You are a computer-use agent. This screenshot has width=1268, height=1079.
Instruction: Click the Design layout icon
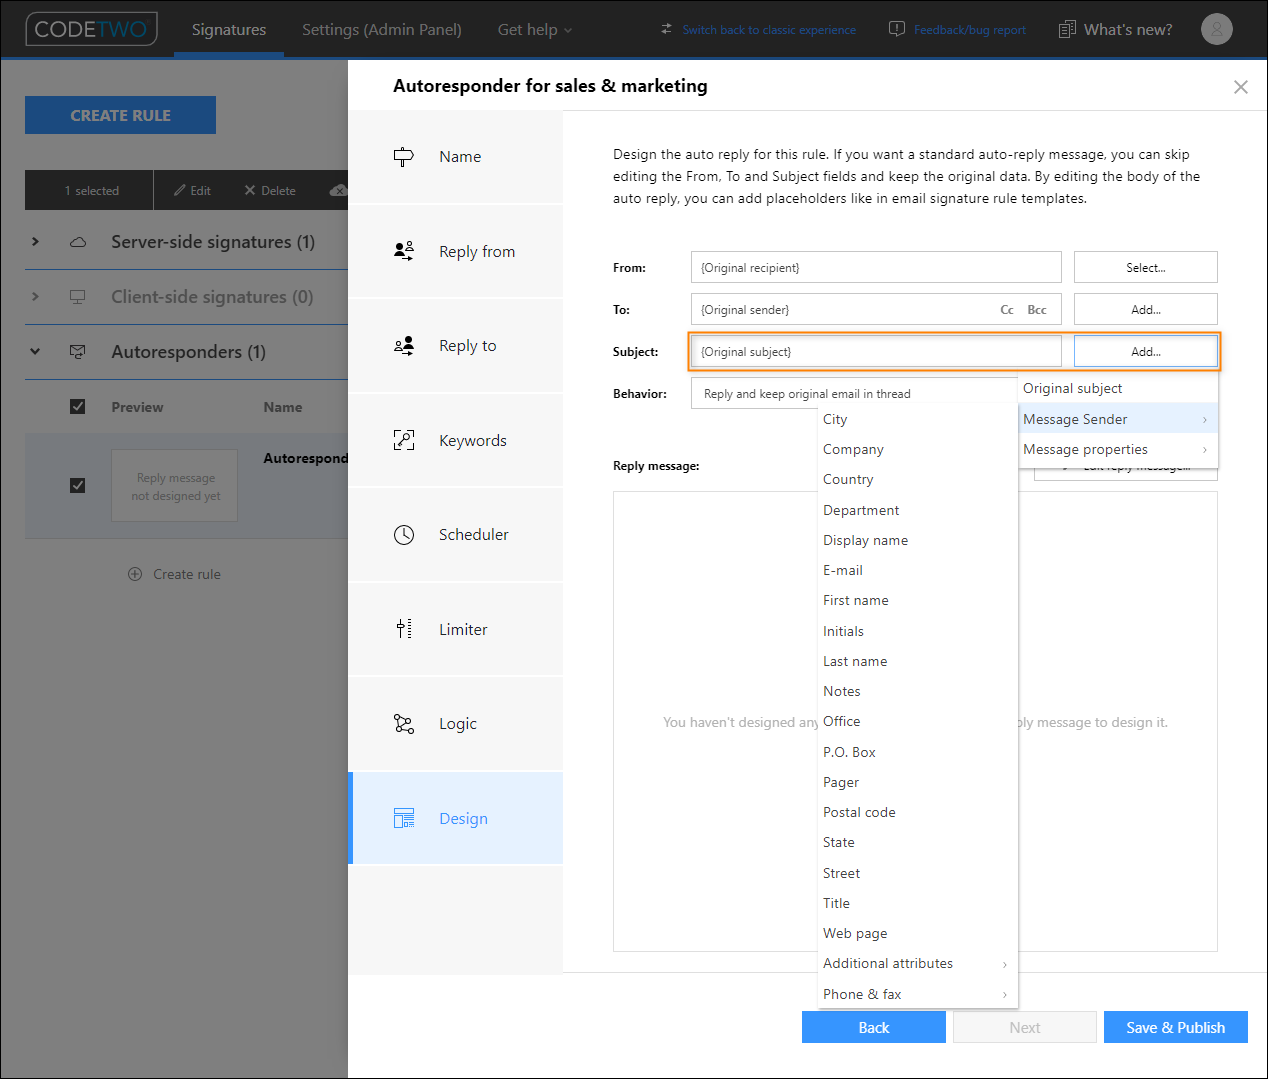click(403, 818)
